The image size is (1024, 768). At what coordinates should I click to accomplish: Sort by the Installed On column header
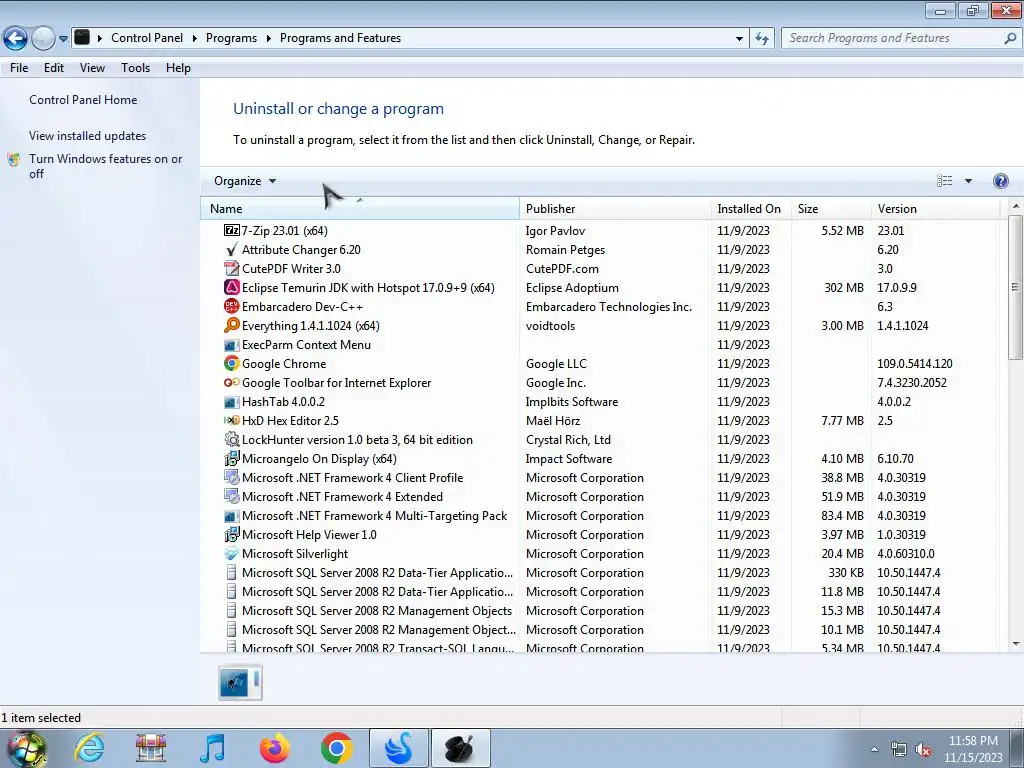(x=750, y=209)
